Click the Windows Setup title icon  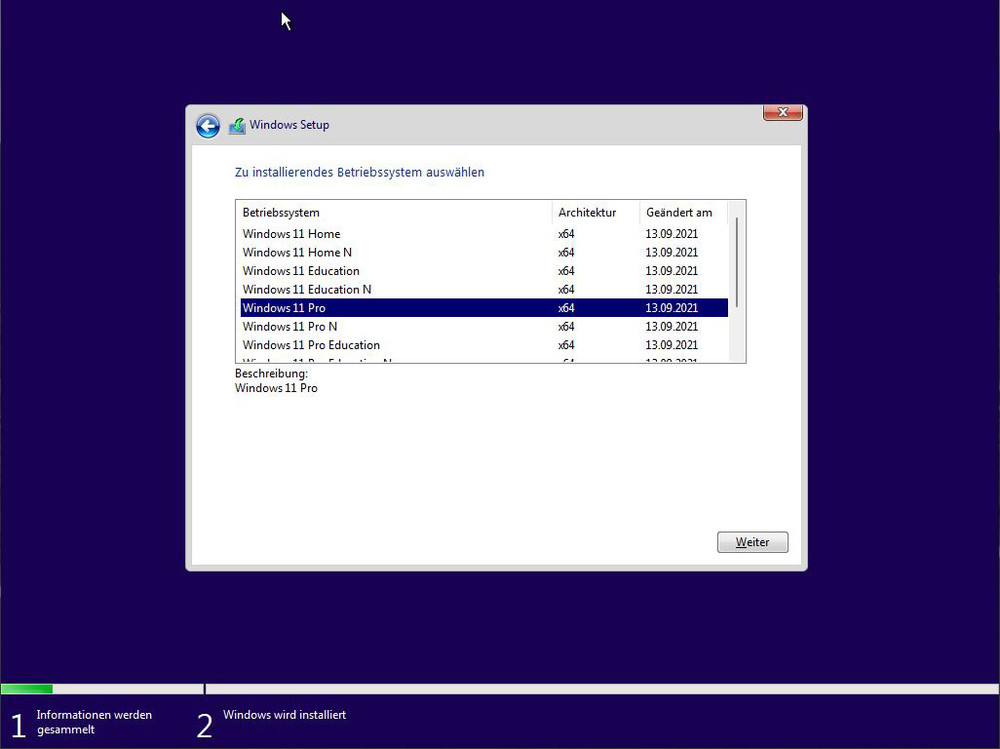pos(237,125)
